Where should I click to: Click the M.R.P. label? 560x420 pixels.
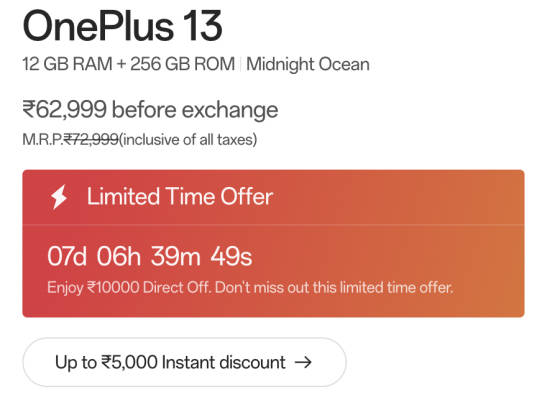[43, 139]
